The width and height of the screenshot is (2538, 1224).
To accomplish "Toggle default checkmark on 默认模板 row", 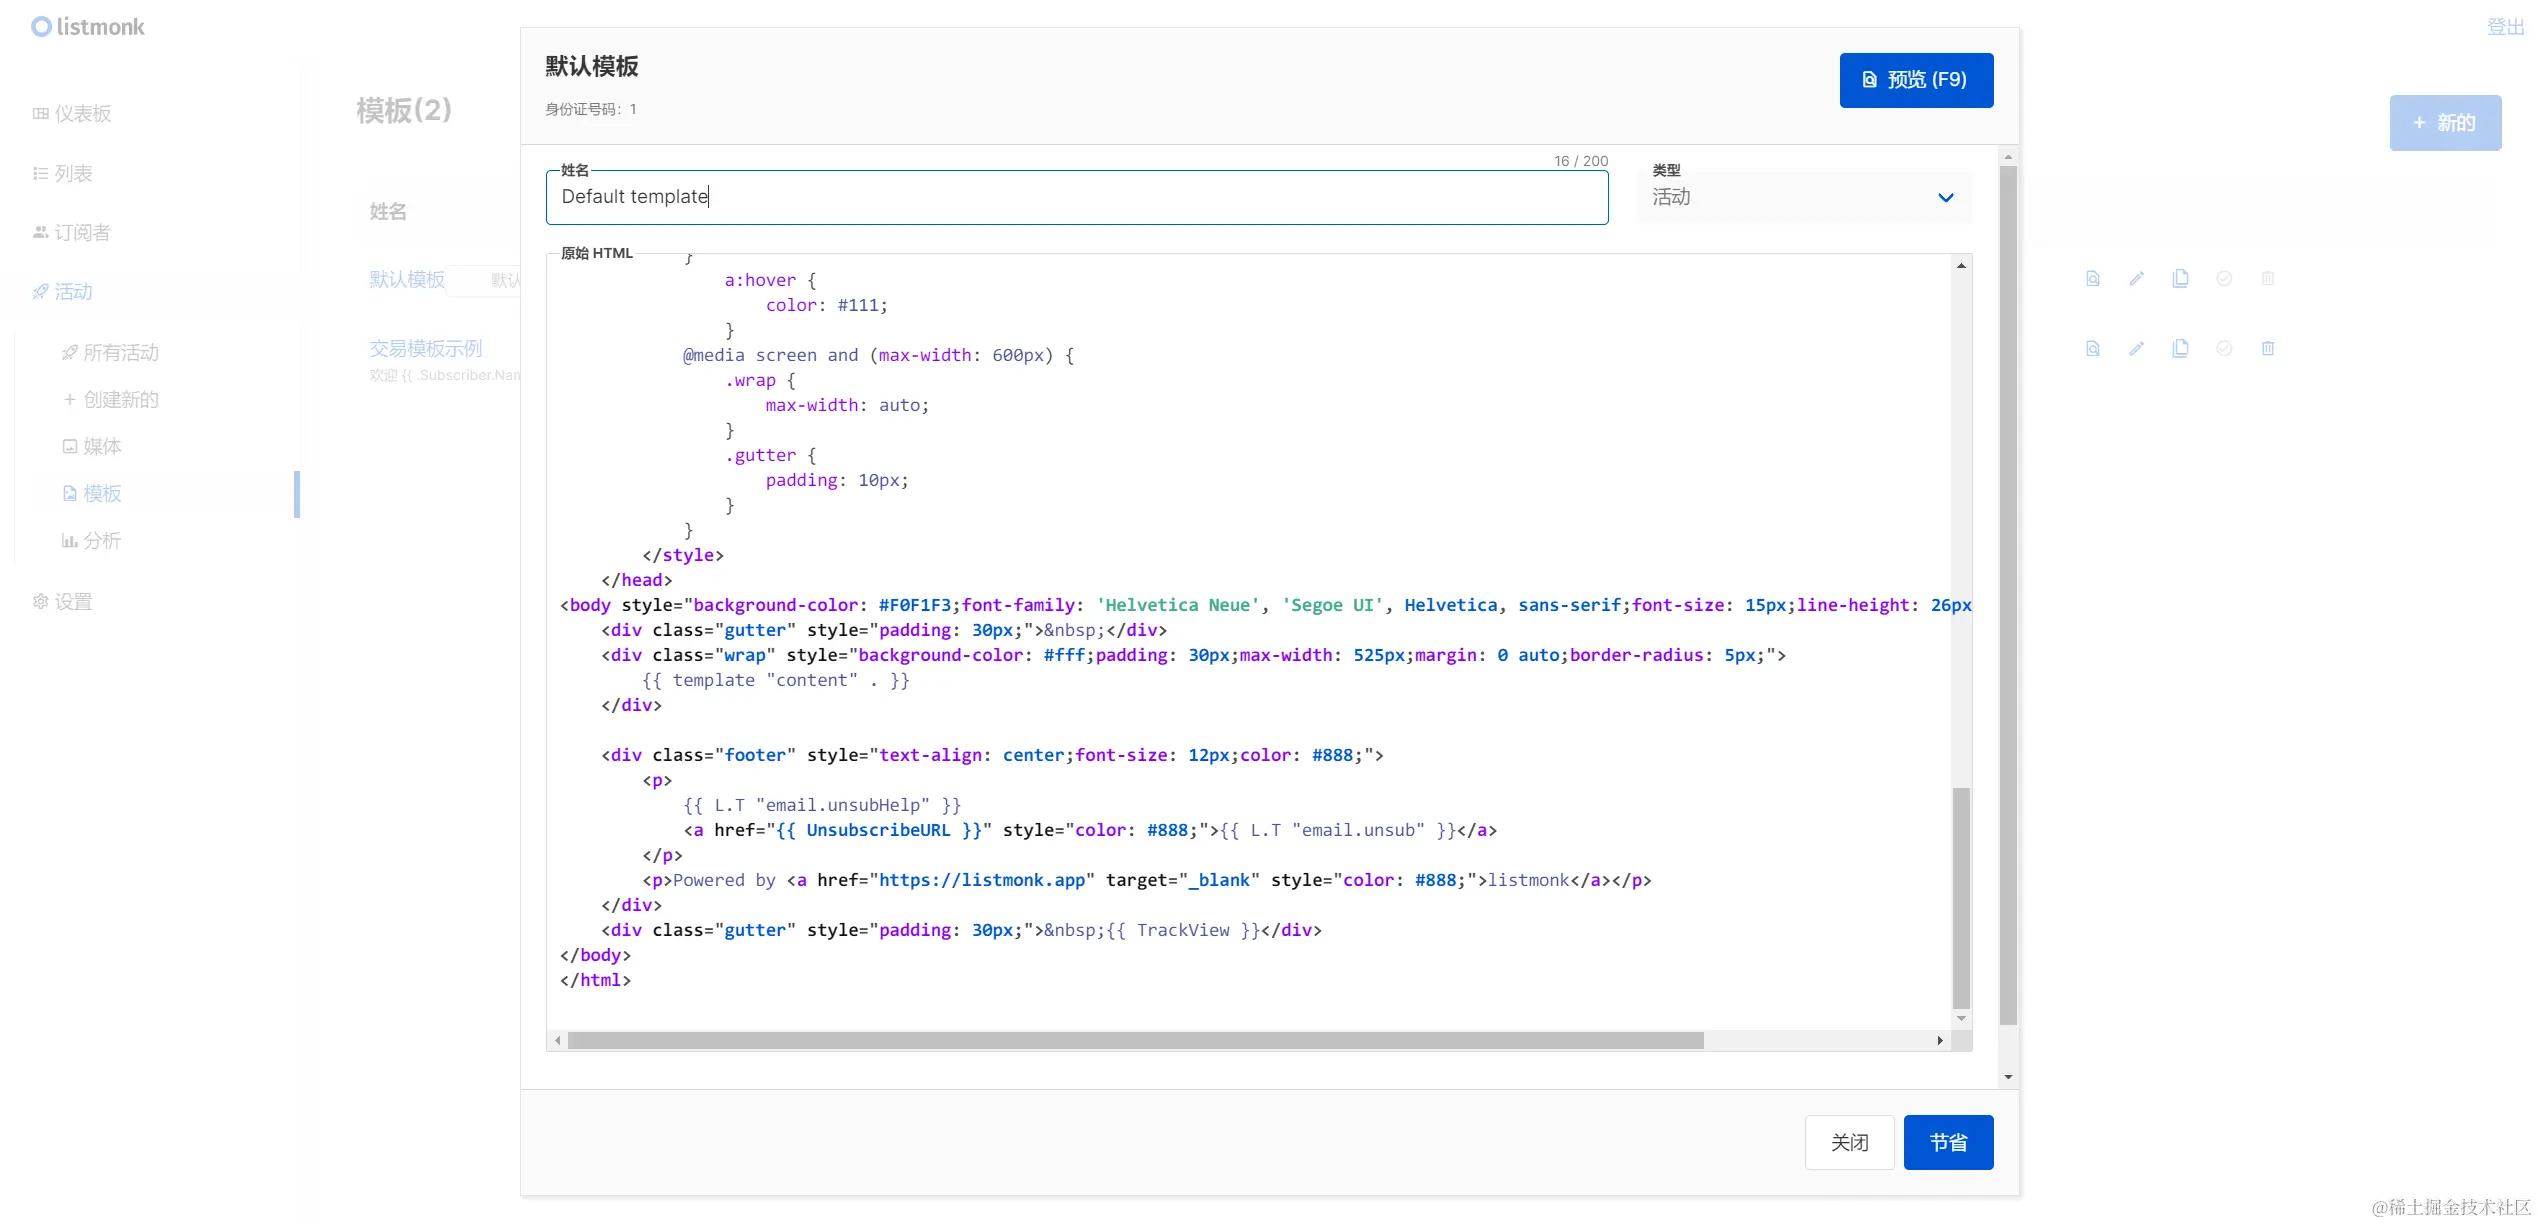I will click(x=2223, y=279).
